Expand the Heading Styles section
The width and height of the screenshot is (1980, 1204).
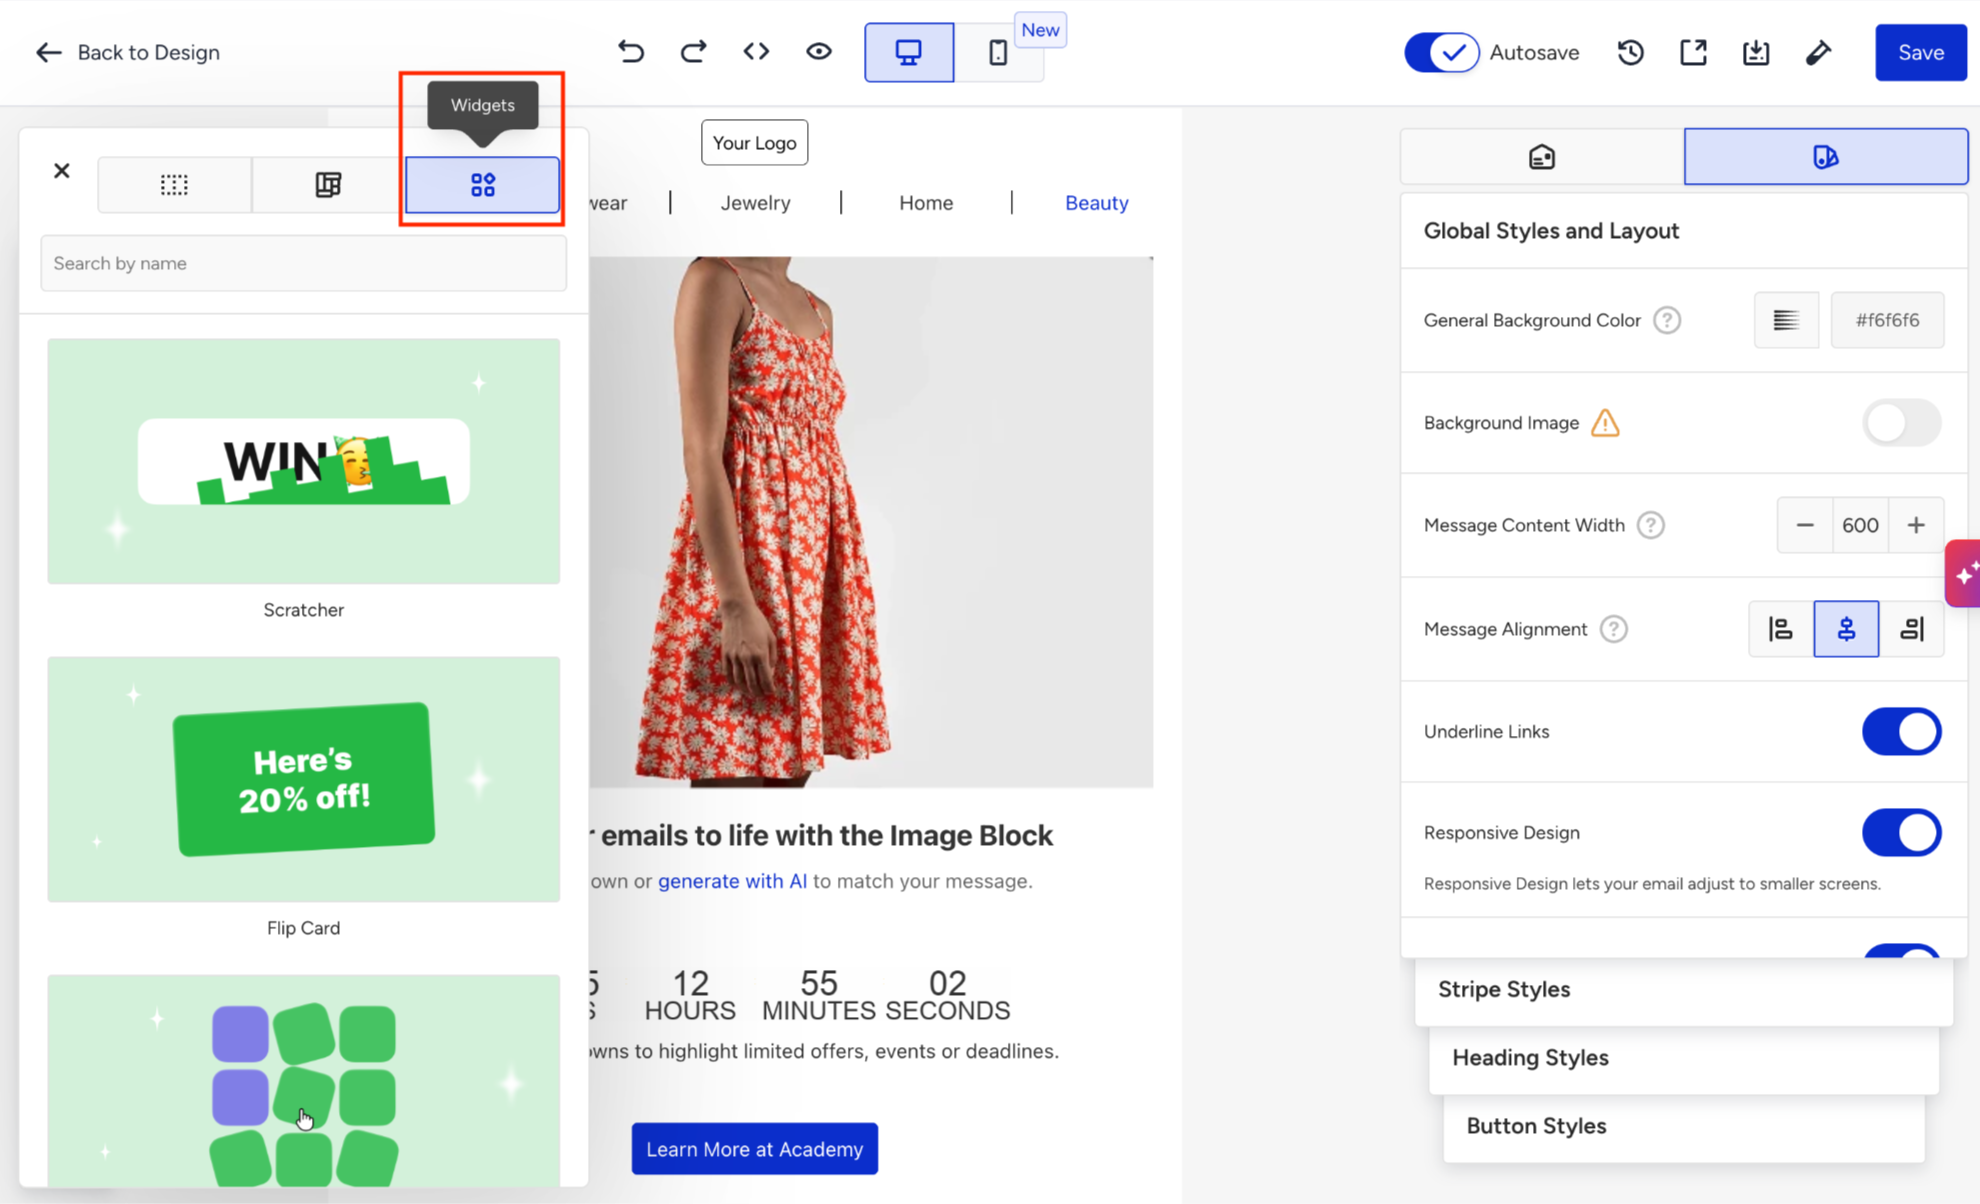[1683, 1058]
